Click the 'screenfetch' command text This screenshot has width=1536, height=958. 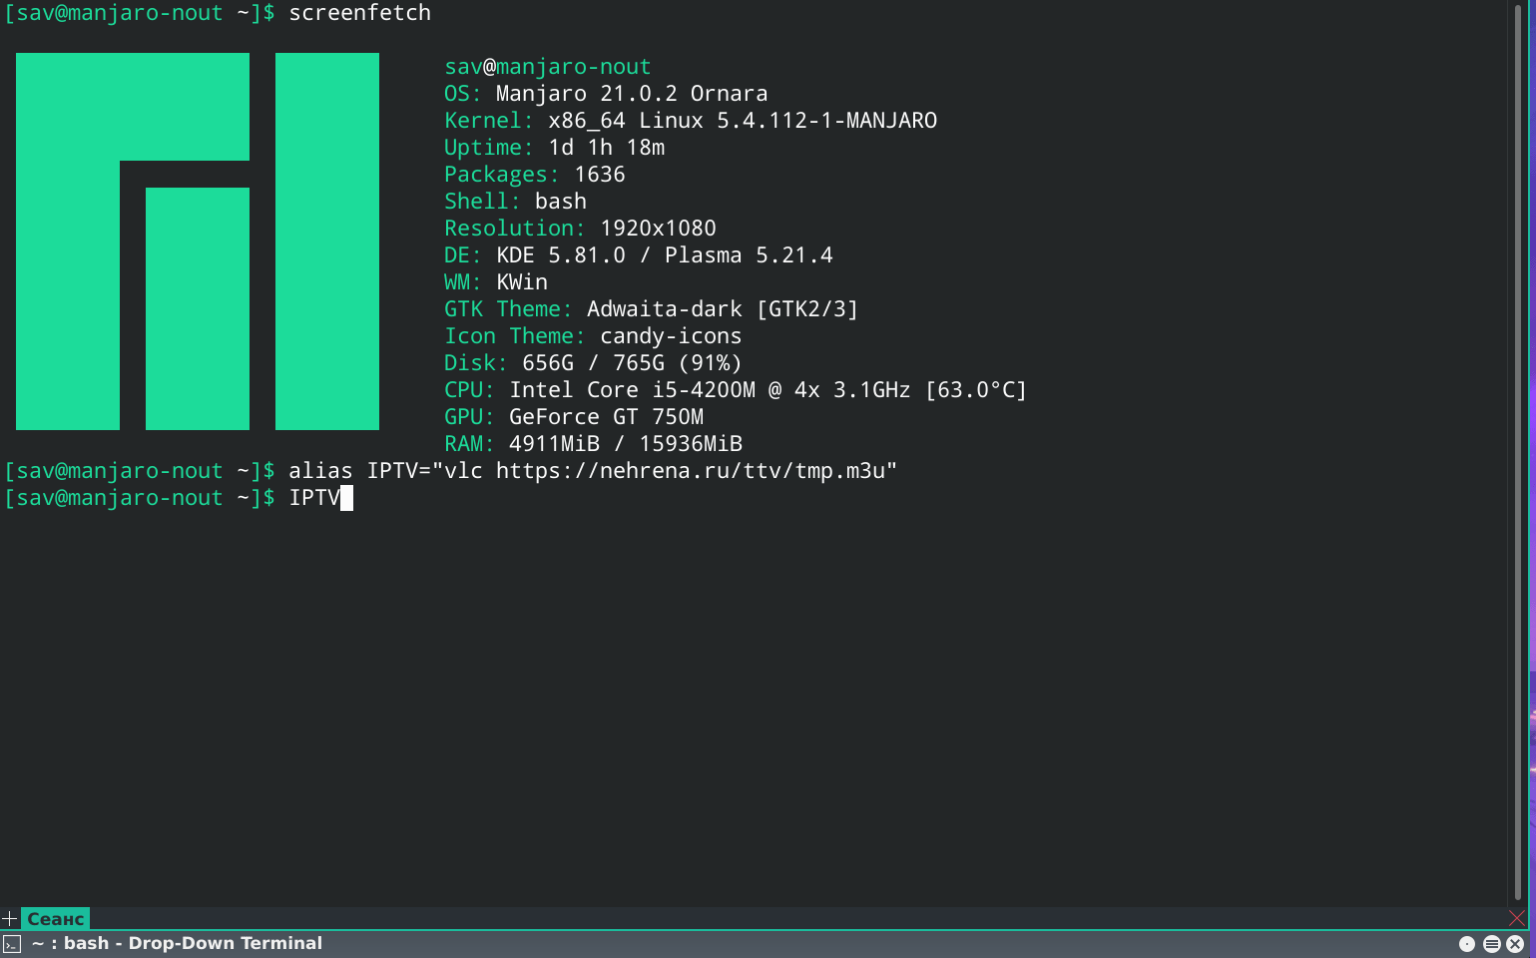click(360, 13)
